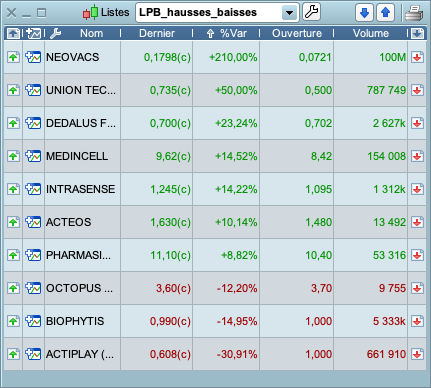Open chart for INTRASENSE
This screenshot has height=388, width=431.
click(33, 189)
